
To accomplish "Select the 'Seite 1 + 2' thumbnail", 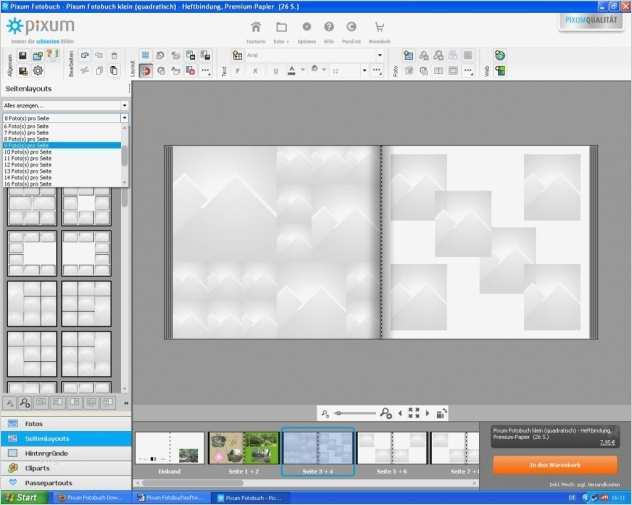I will tap(244, 448).
